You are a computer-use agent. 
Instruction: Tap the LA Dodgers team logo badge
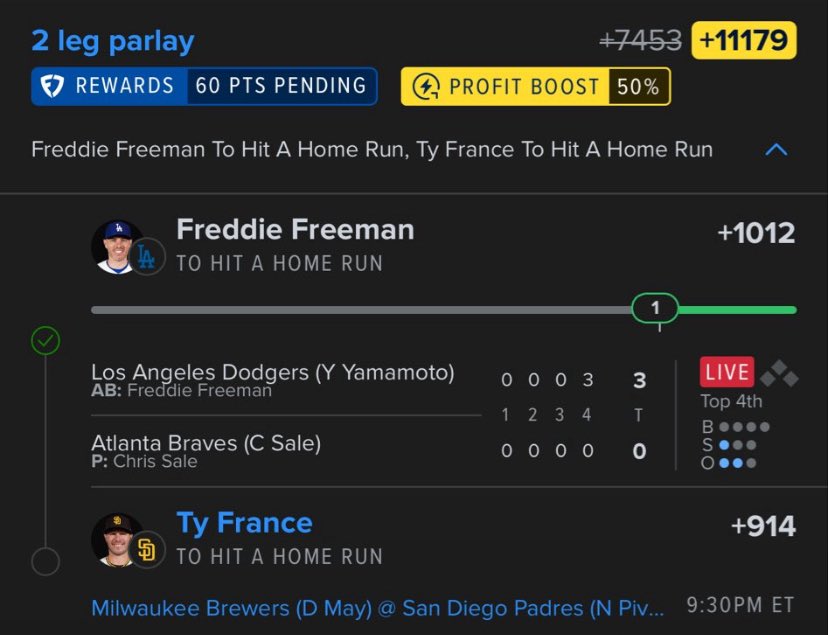pos(147,257)
